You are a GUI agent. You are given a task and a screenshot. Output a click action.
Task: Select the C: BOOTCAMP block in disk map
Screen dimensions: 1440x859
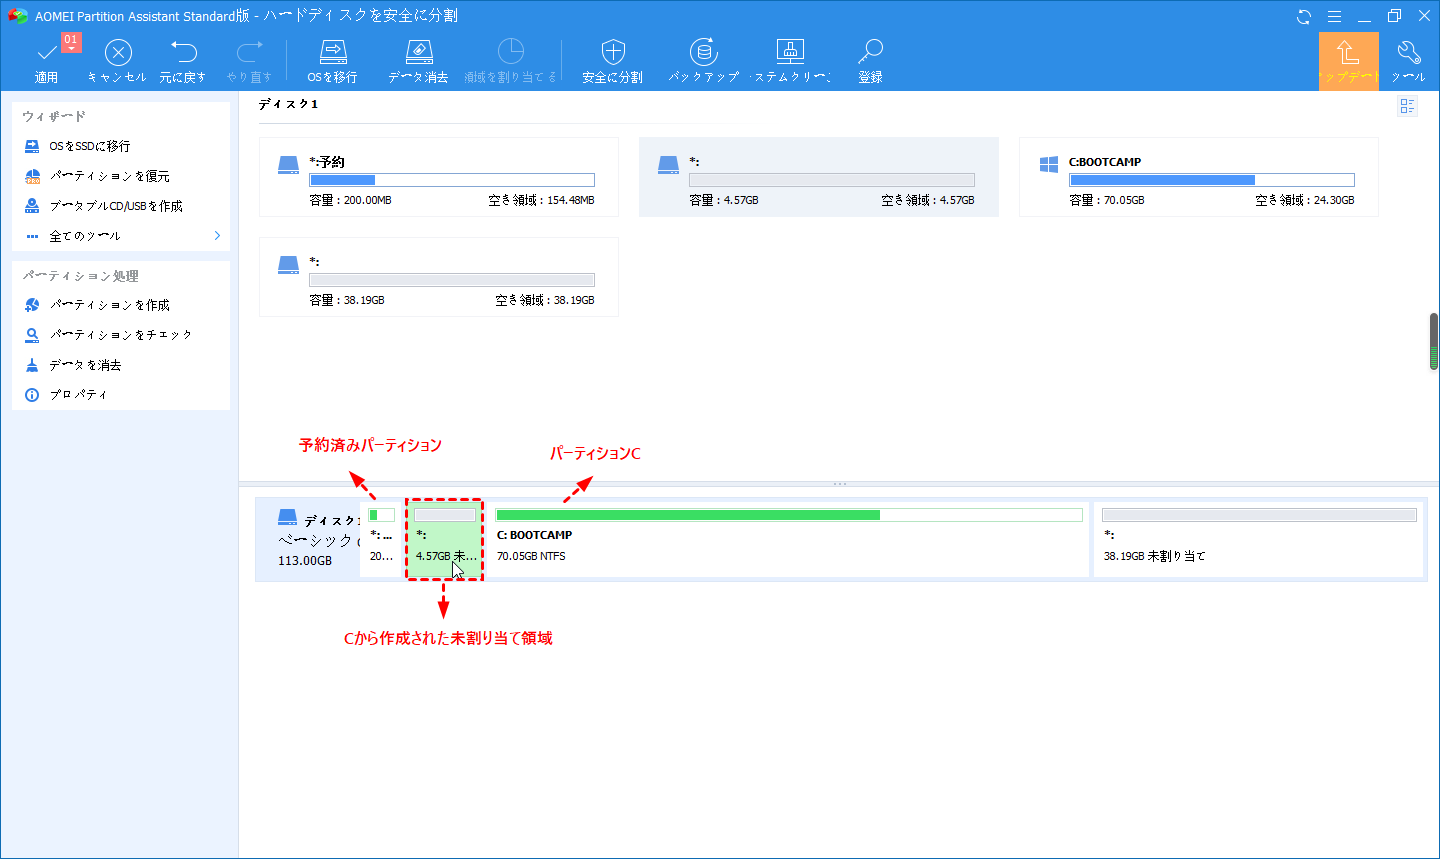point(789,540)
